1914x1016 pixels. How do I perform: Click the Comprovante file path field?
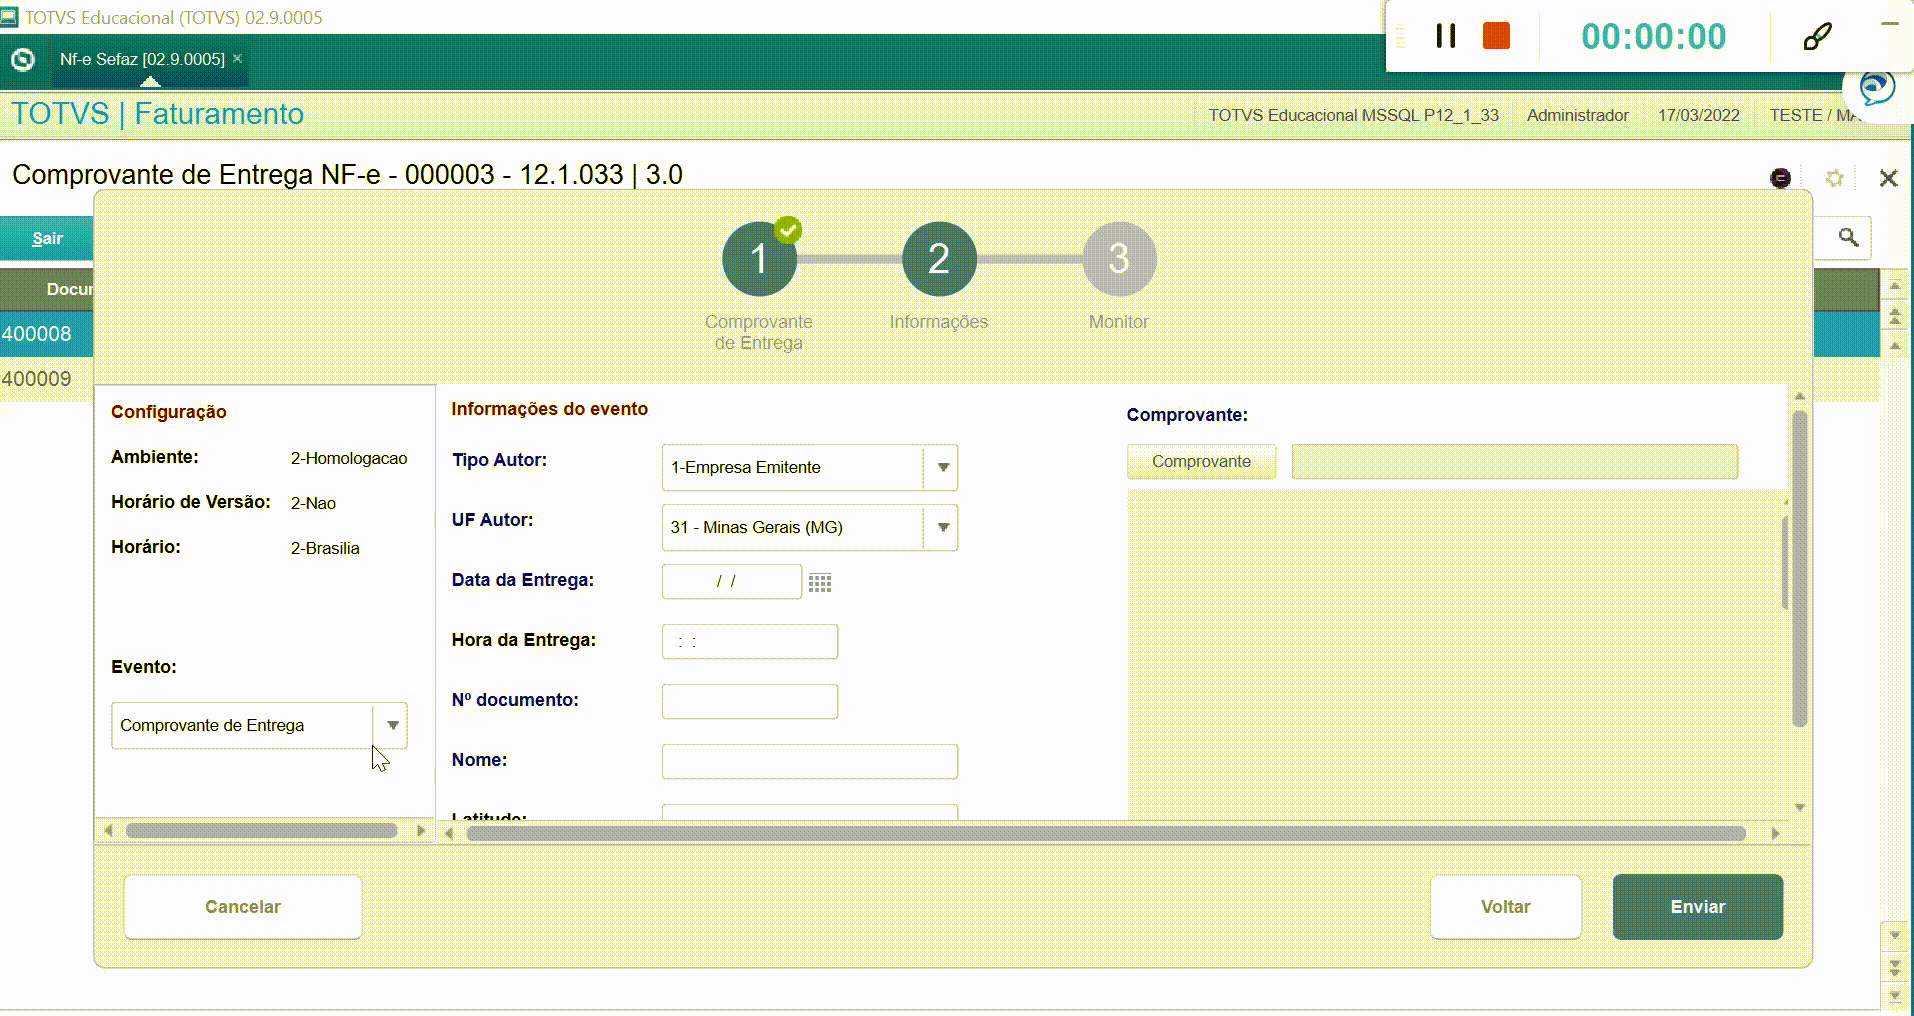1514,461
